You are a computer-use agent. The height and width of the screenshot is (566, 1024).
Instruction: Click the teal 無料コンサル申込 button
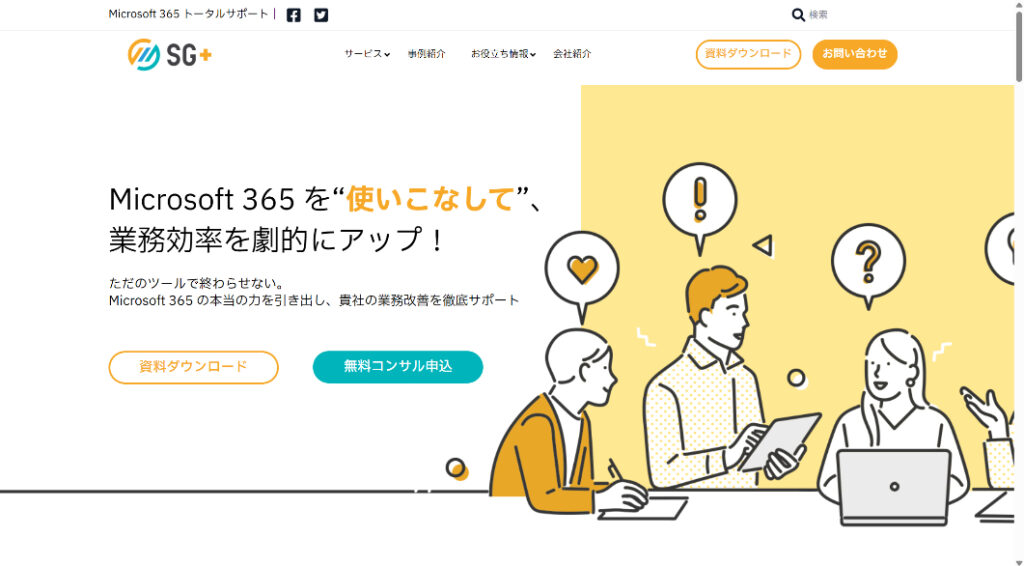click(x=398, y=367)
